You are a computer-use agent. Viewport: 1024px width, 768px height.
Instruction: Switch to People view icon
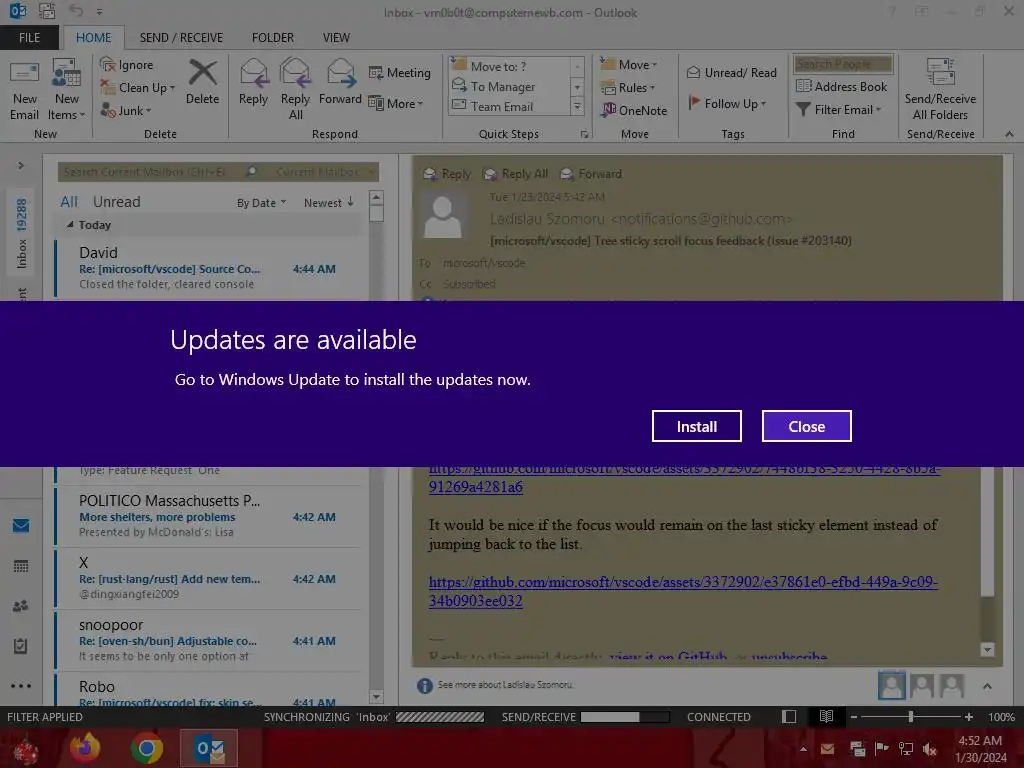click(20, 606)
